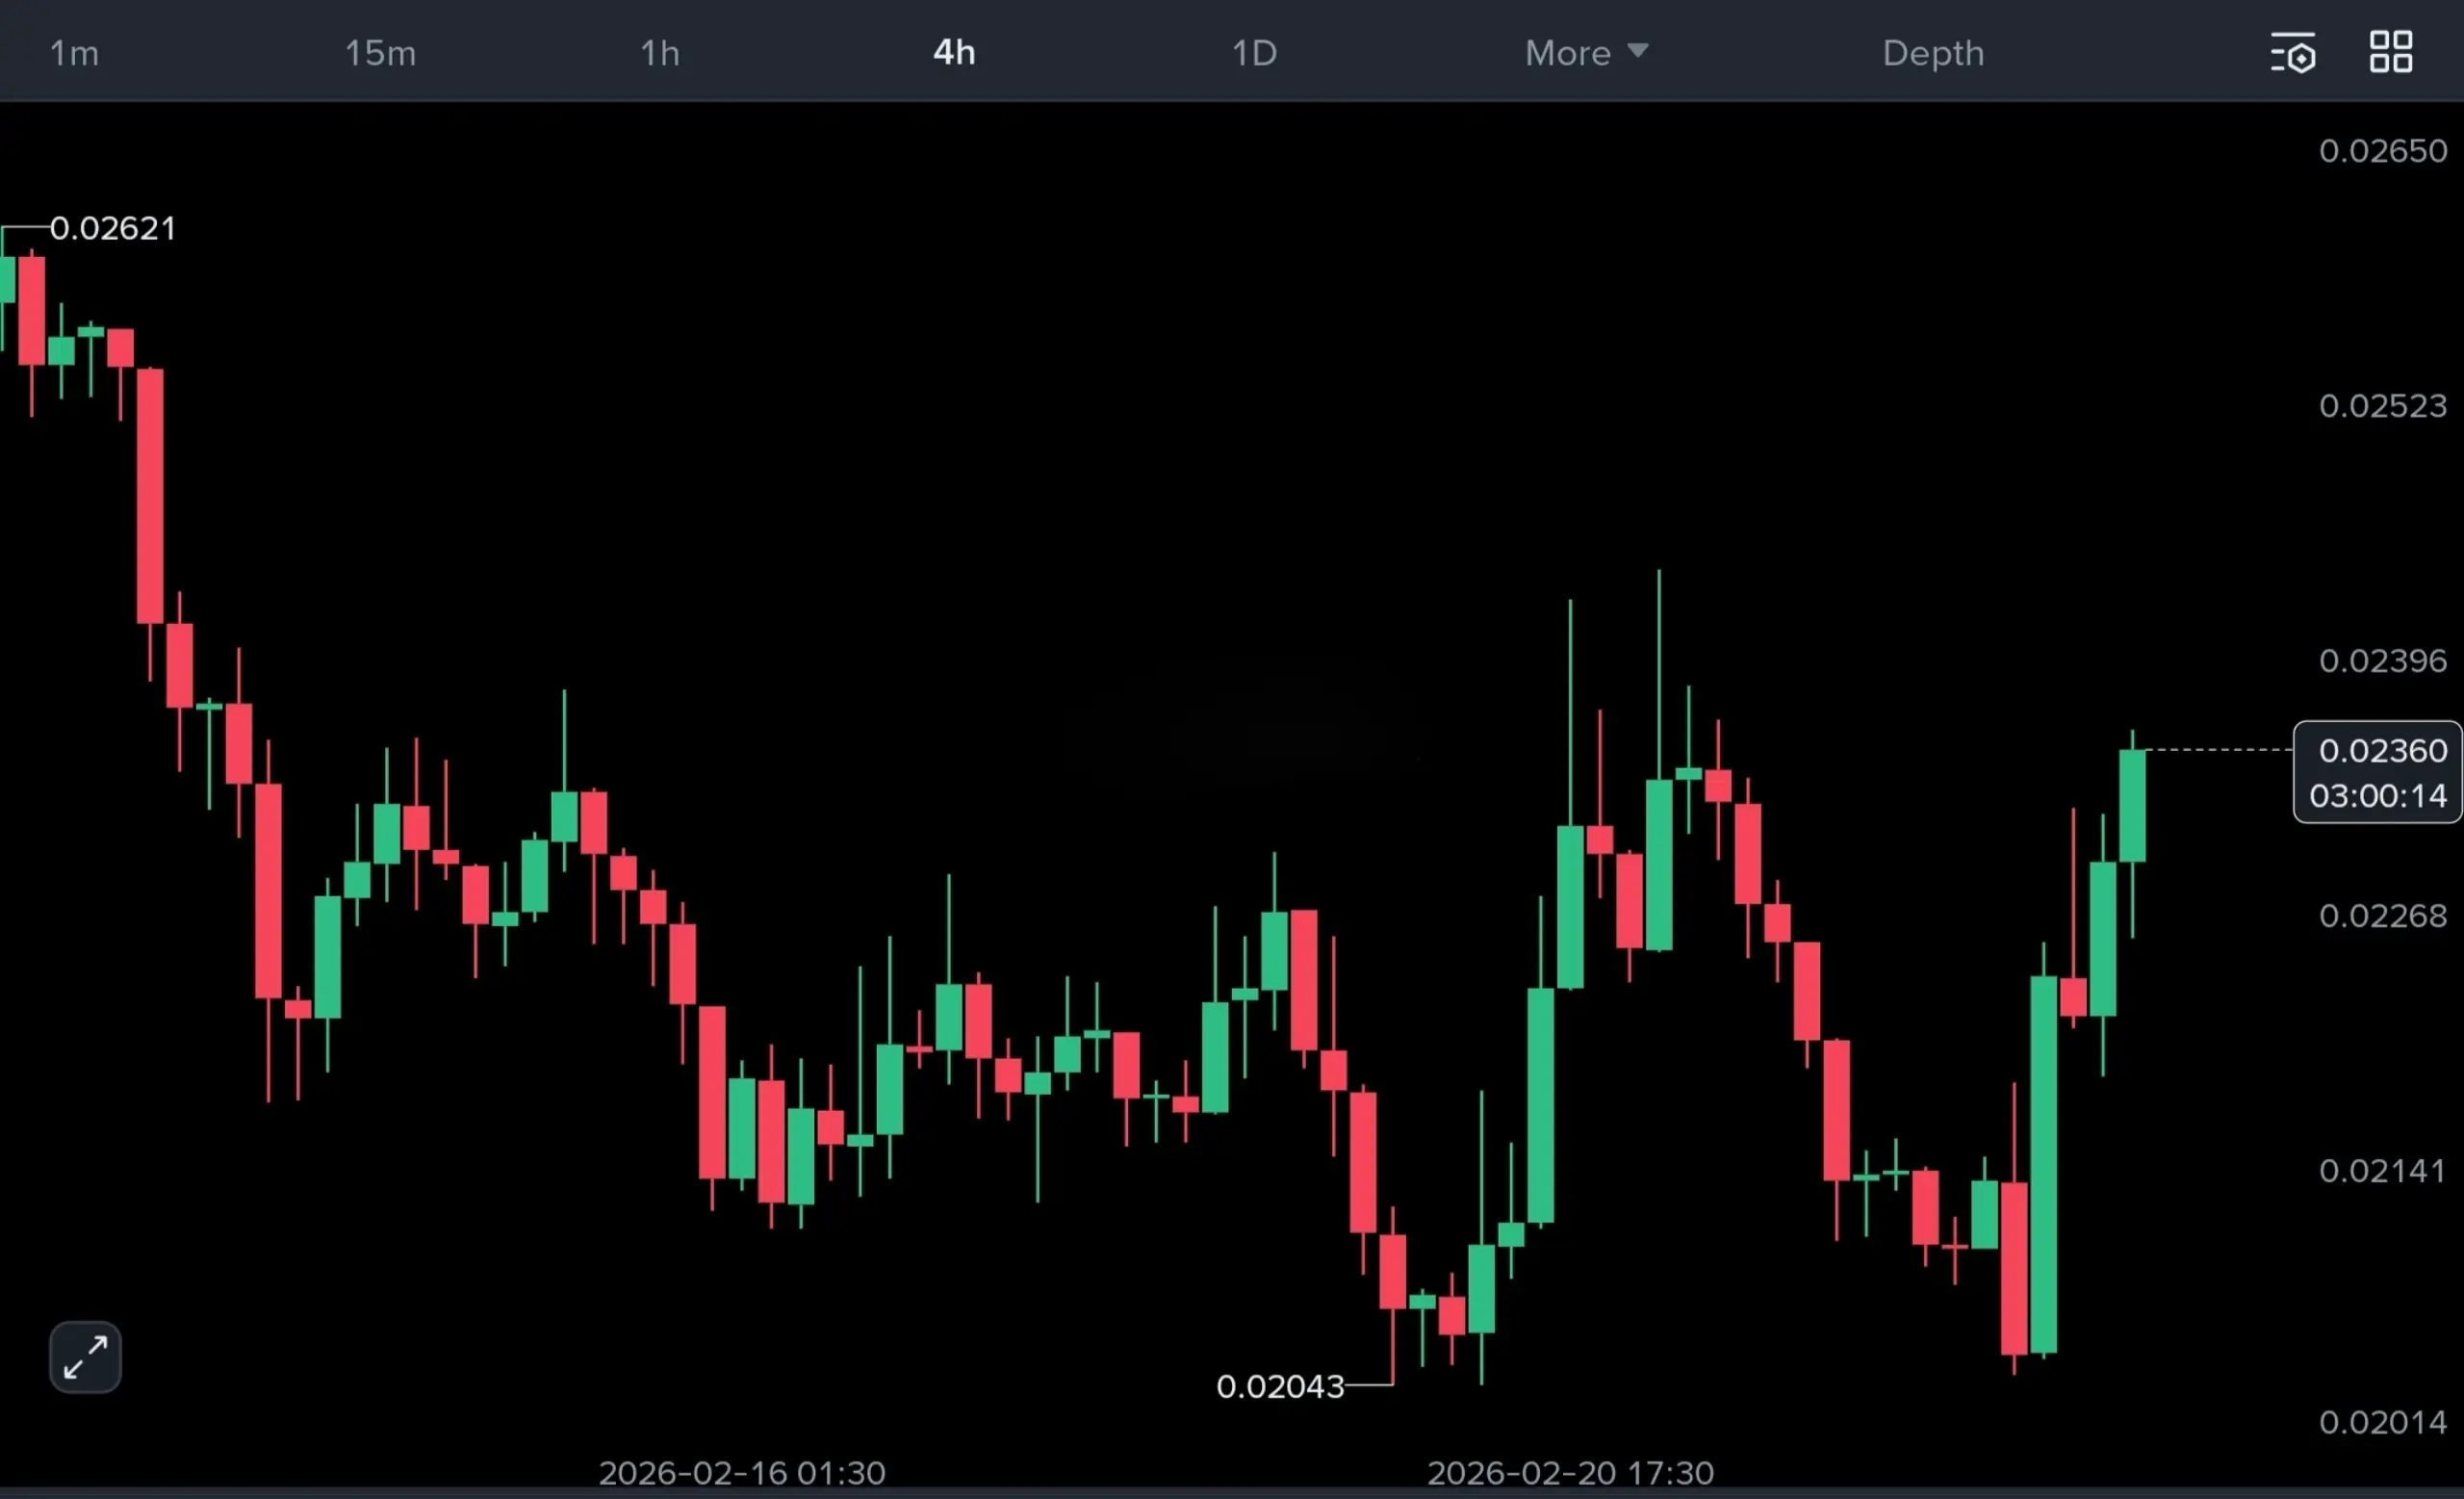Click the candle countdown timer 03:00:14
This screenshot has width=2464, height=1499.
2378,796
